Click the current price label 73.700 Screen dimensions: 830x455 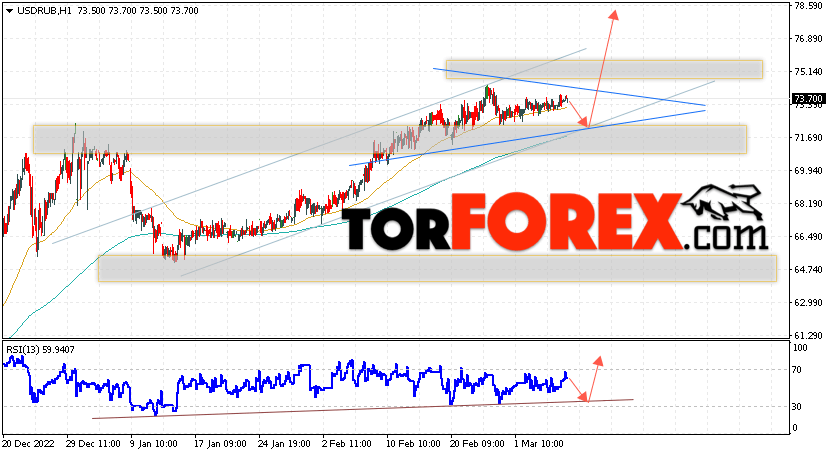pos(808,99)
